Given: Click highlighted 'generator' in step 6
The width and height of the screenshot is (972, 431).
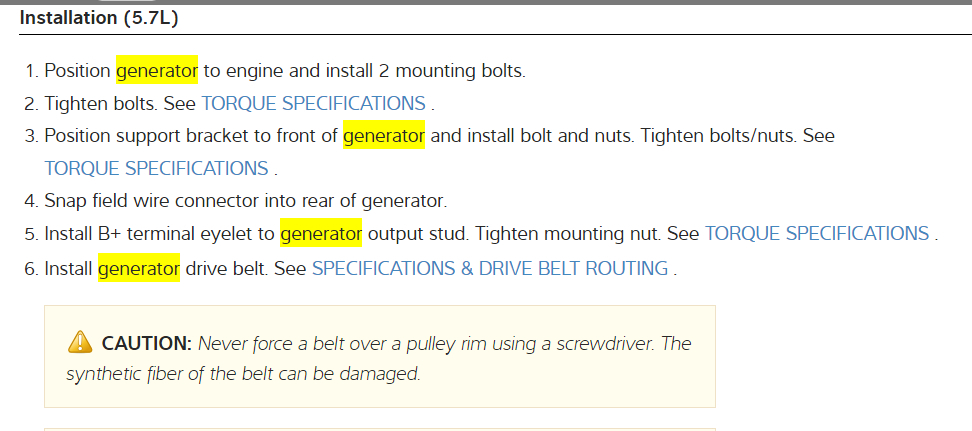Looking at the screenshot, I should point(139,268).
